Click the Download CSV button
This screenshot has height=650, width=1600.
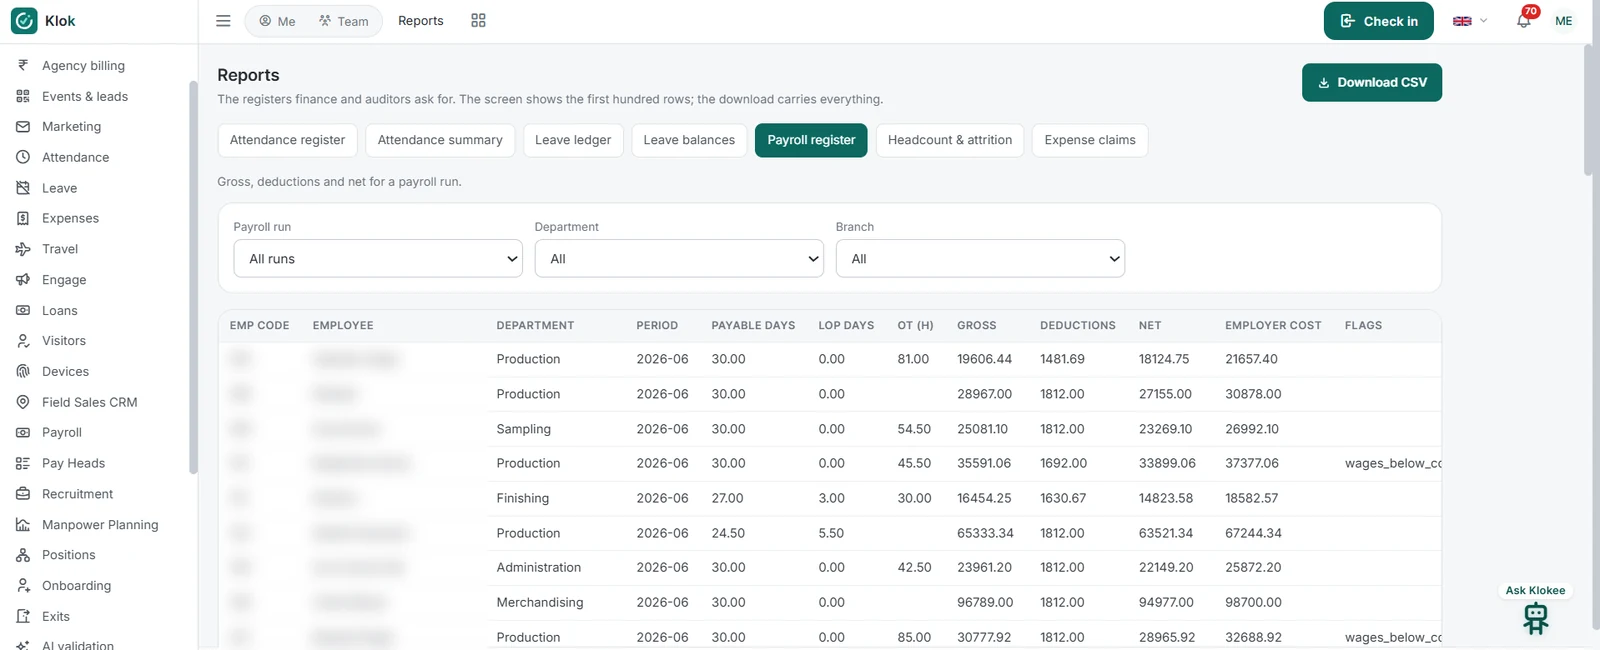(x=1371, y=82)
